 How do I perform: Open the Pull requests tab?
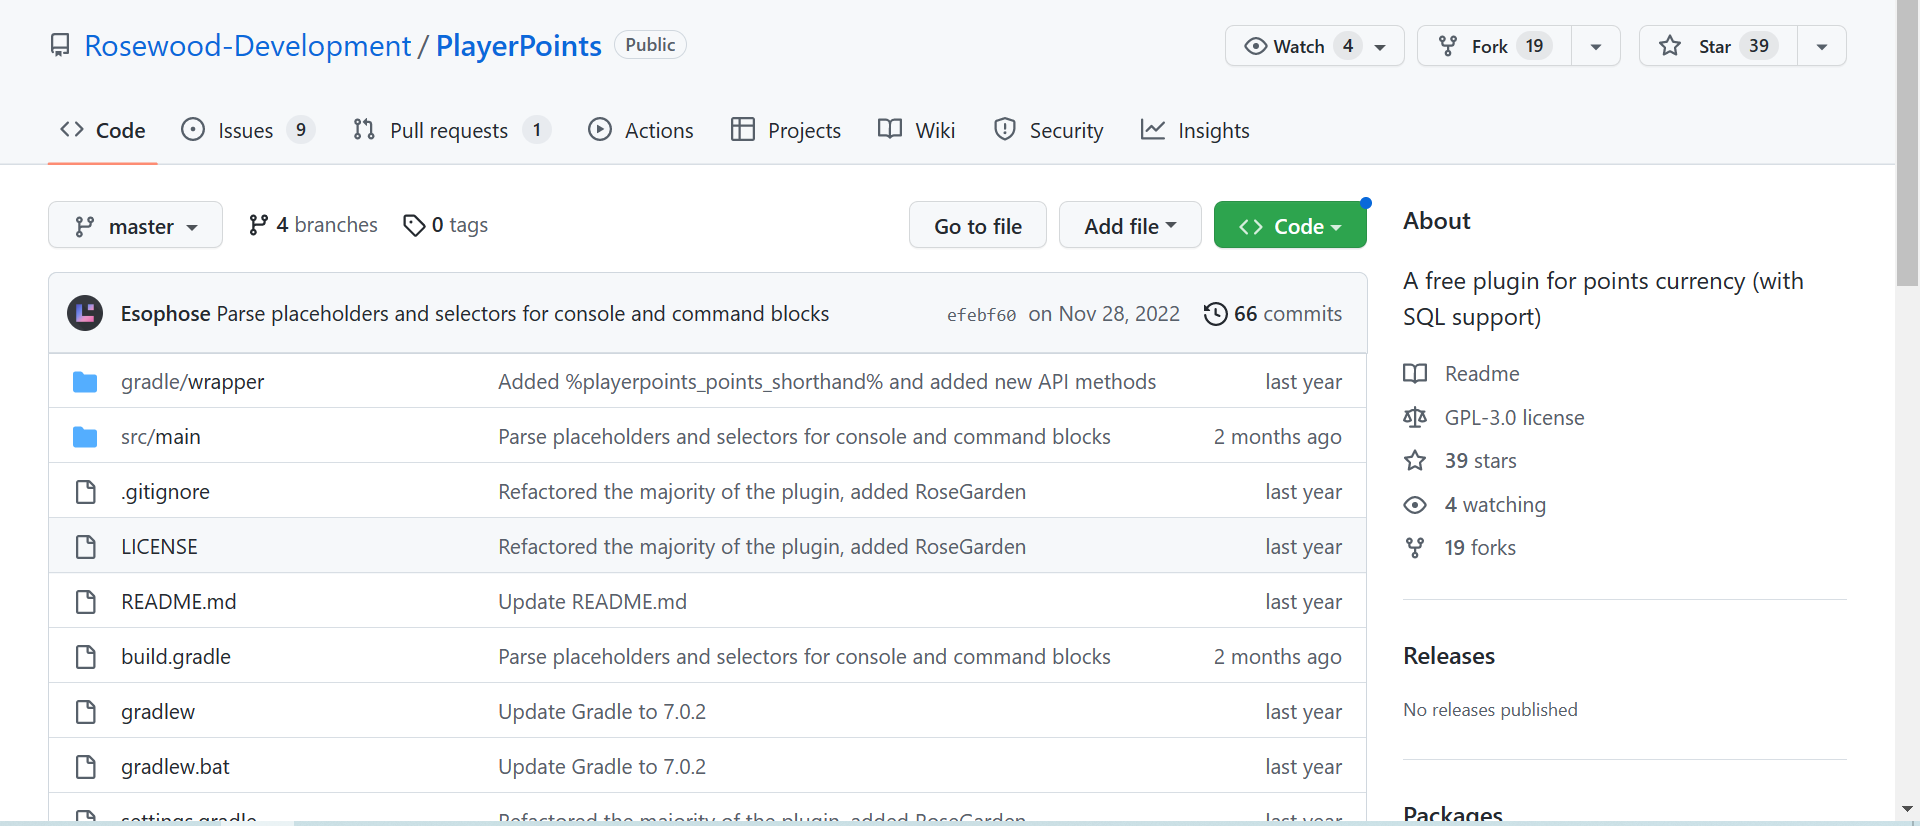coord(451,130)
